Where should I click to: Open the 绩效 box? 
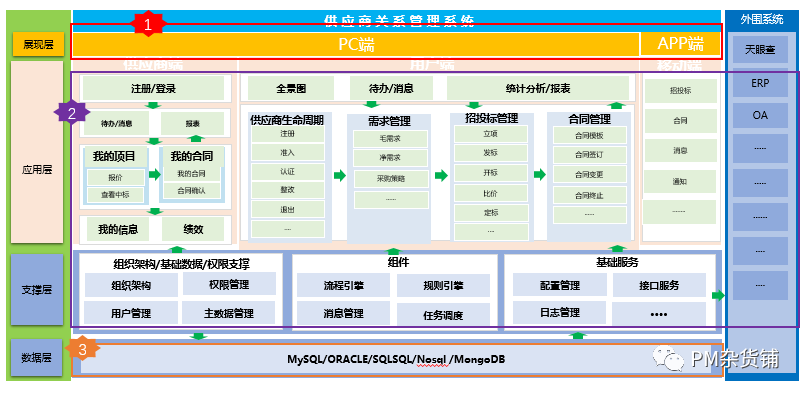193,229
